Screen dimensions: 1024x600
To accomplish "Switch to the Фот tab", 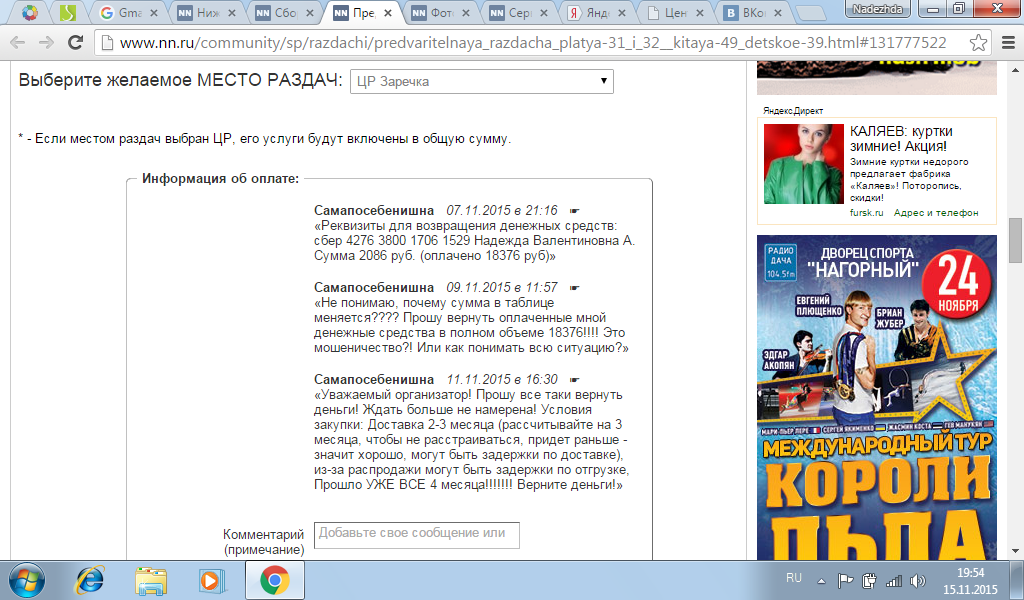I will [x=442, y=12].
